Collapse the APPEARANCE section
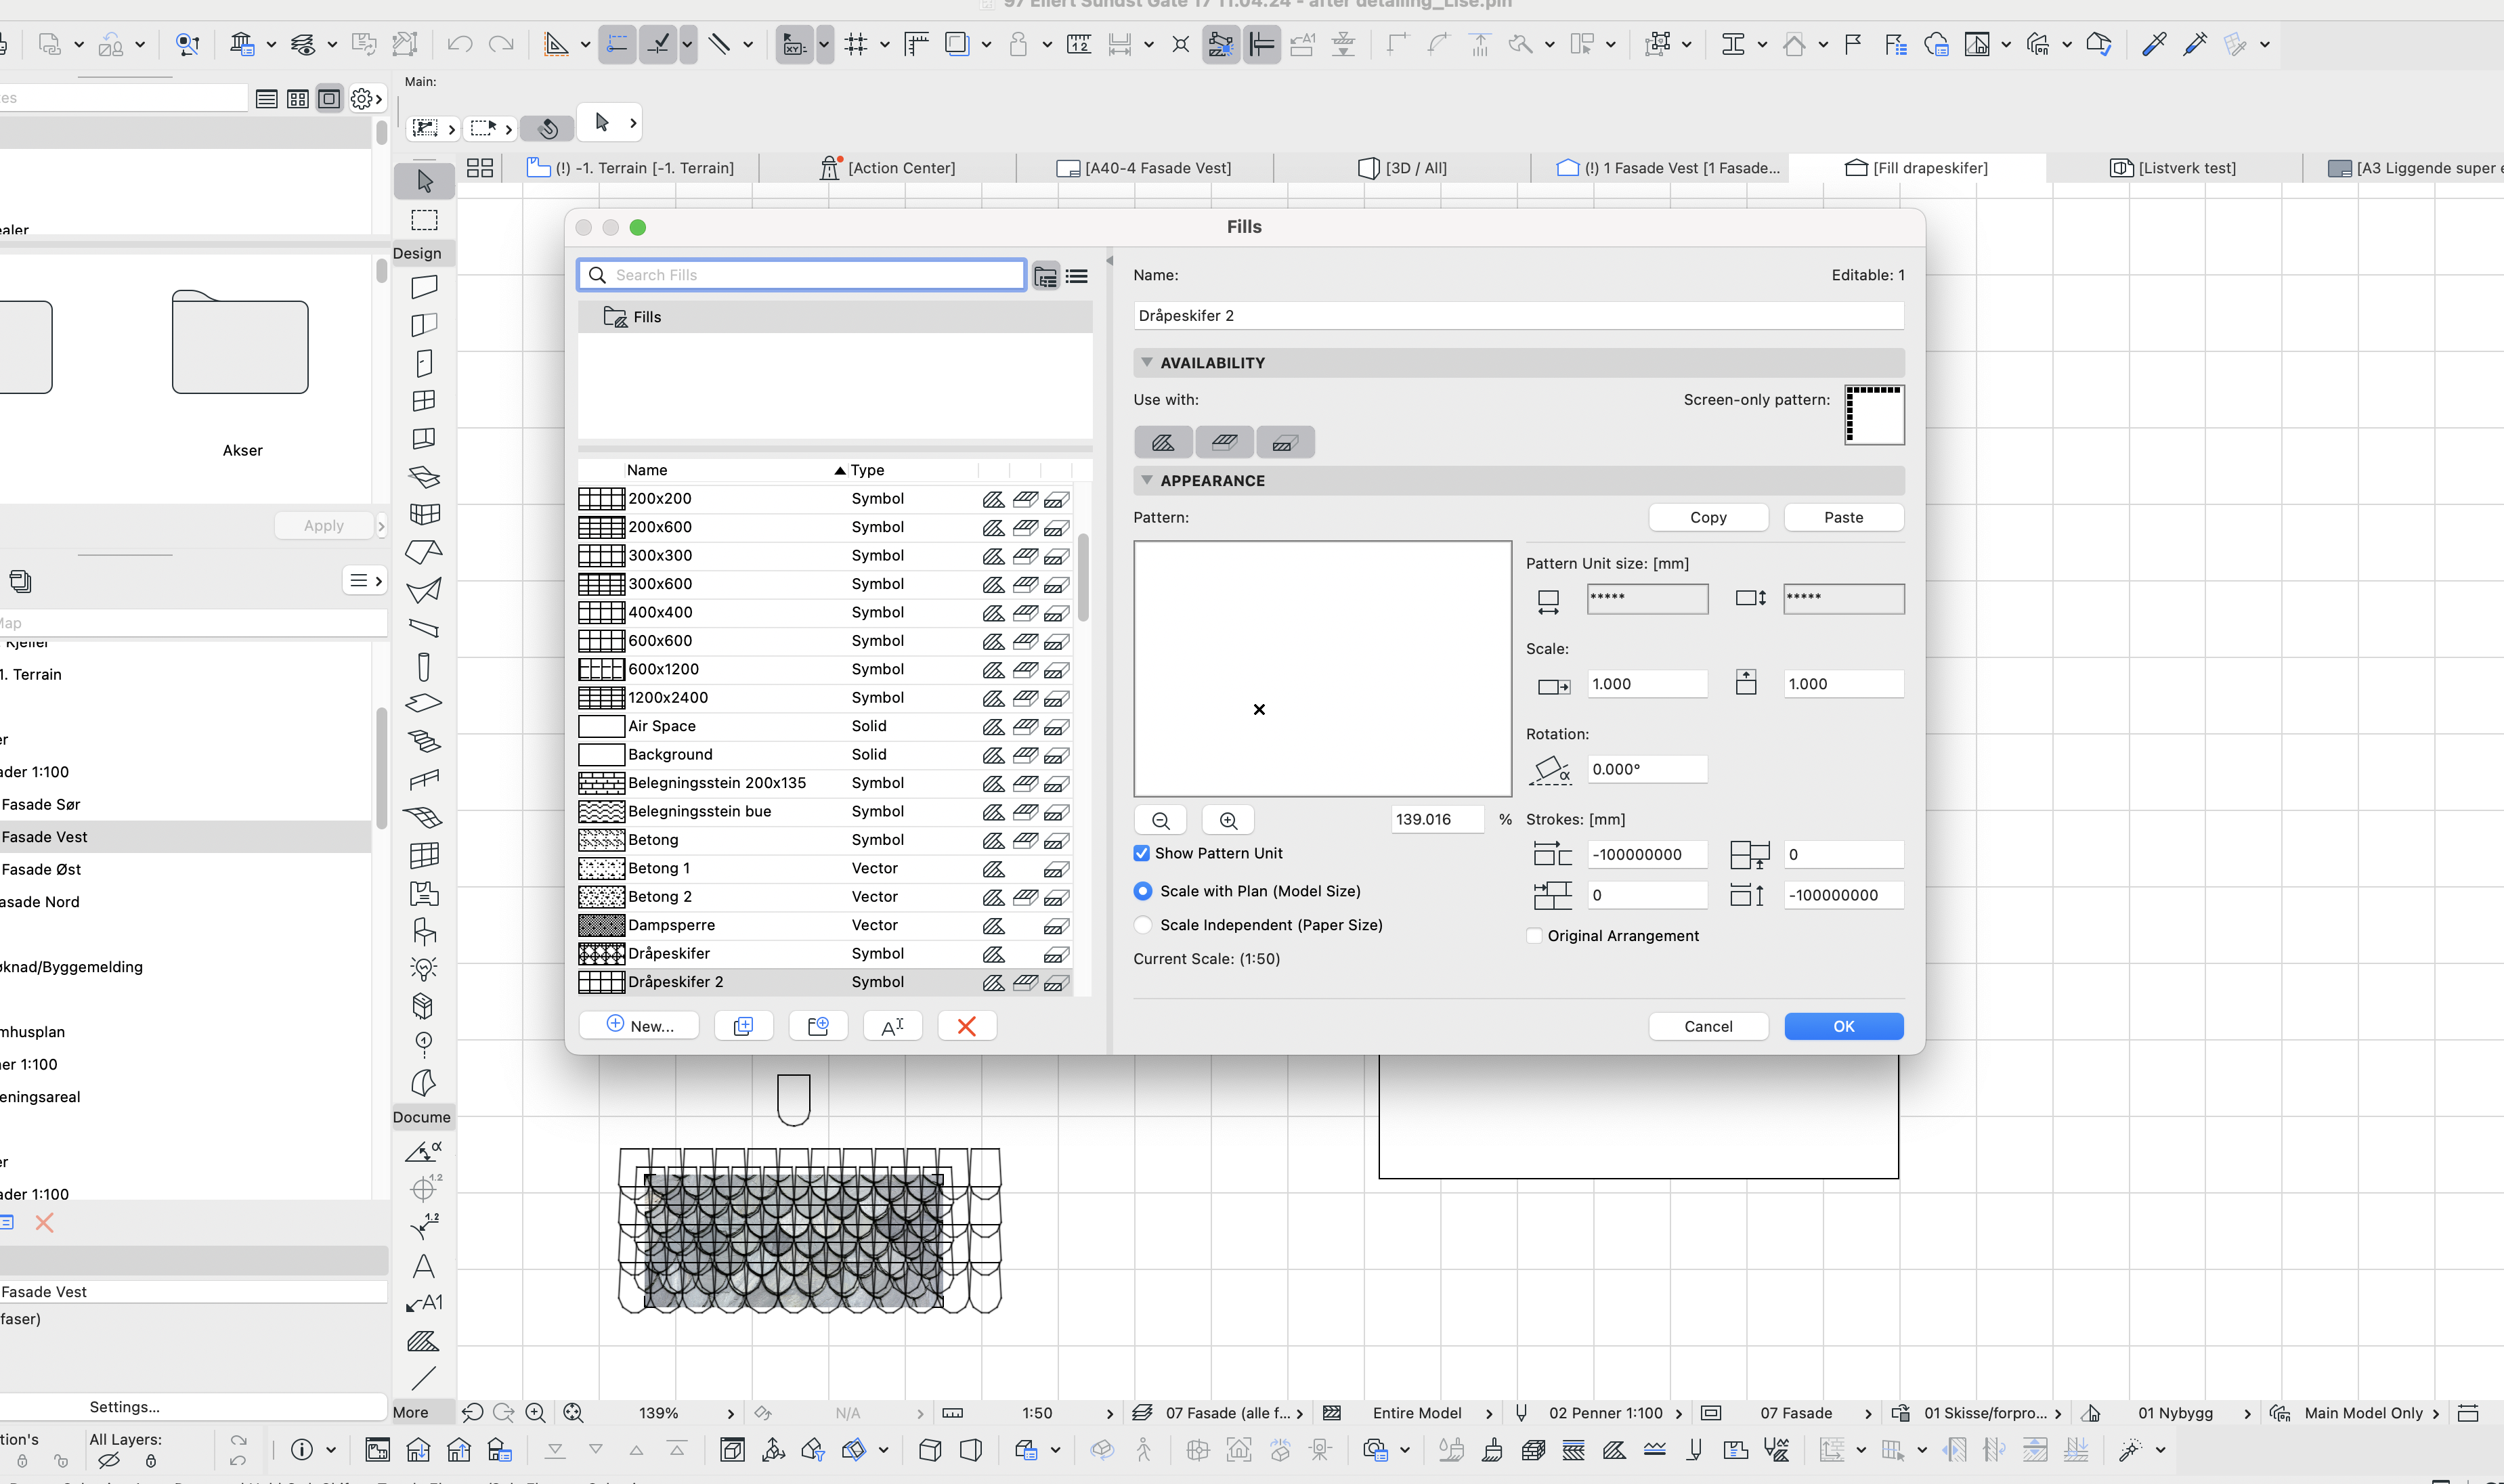 click(1147, 481)
